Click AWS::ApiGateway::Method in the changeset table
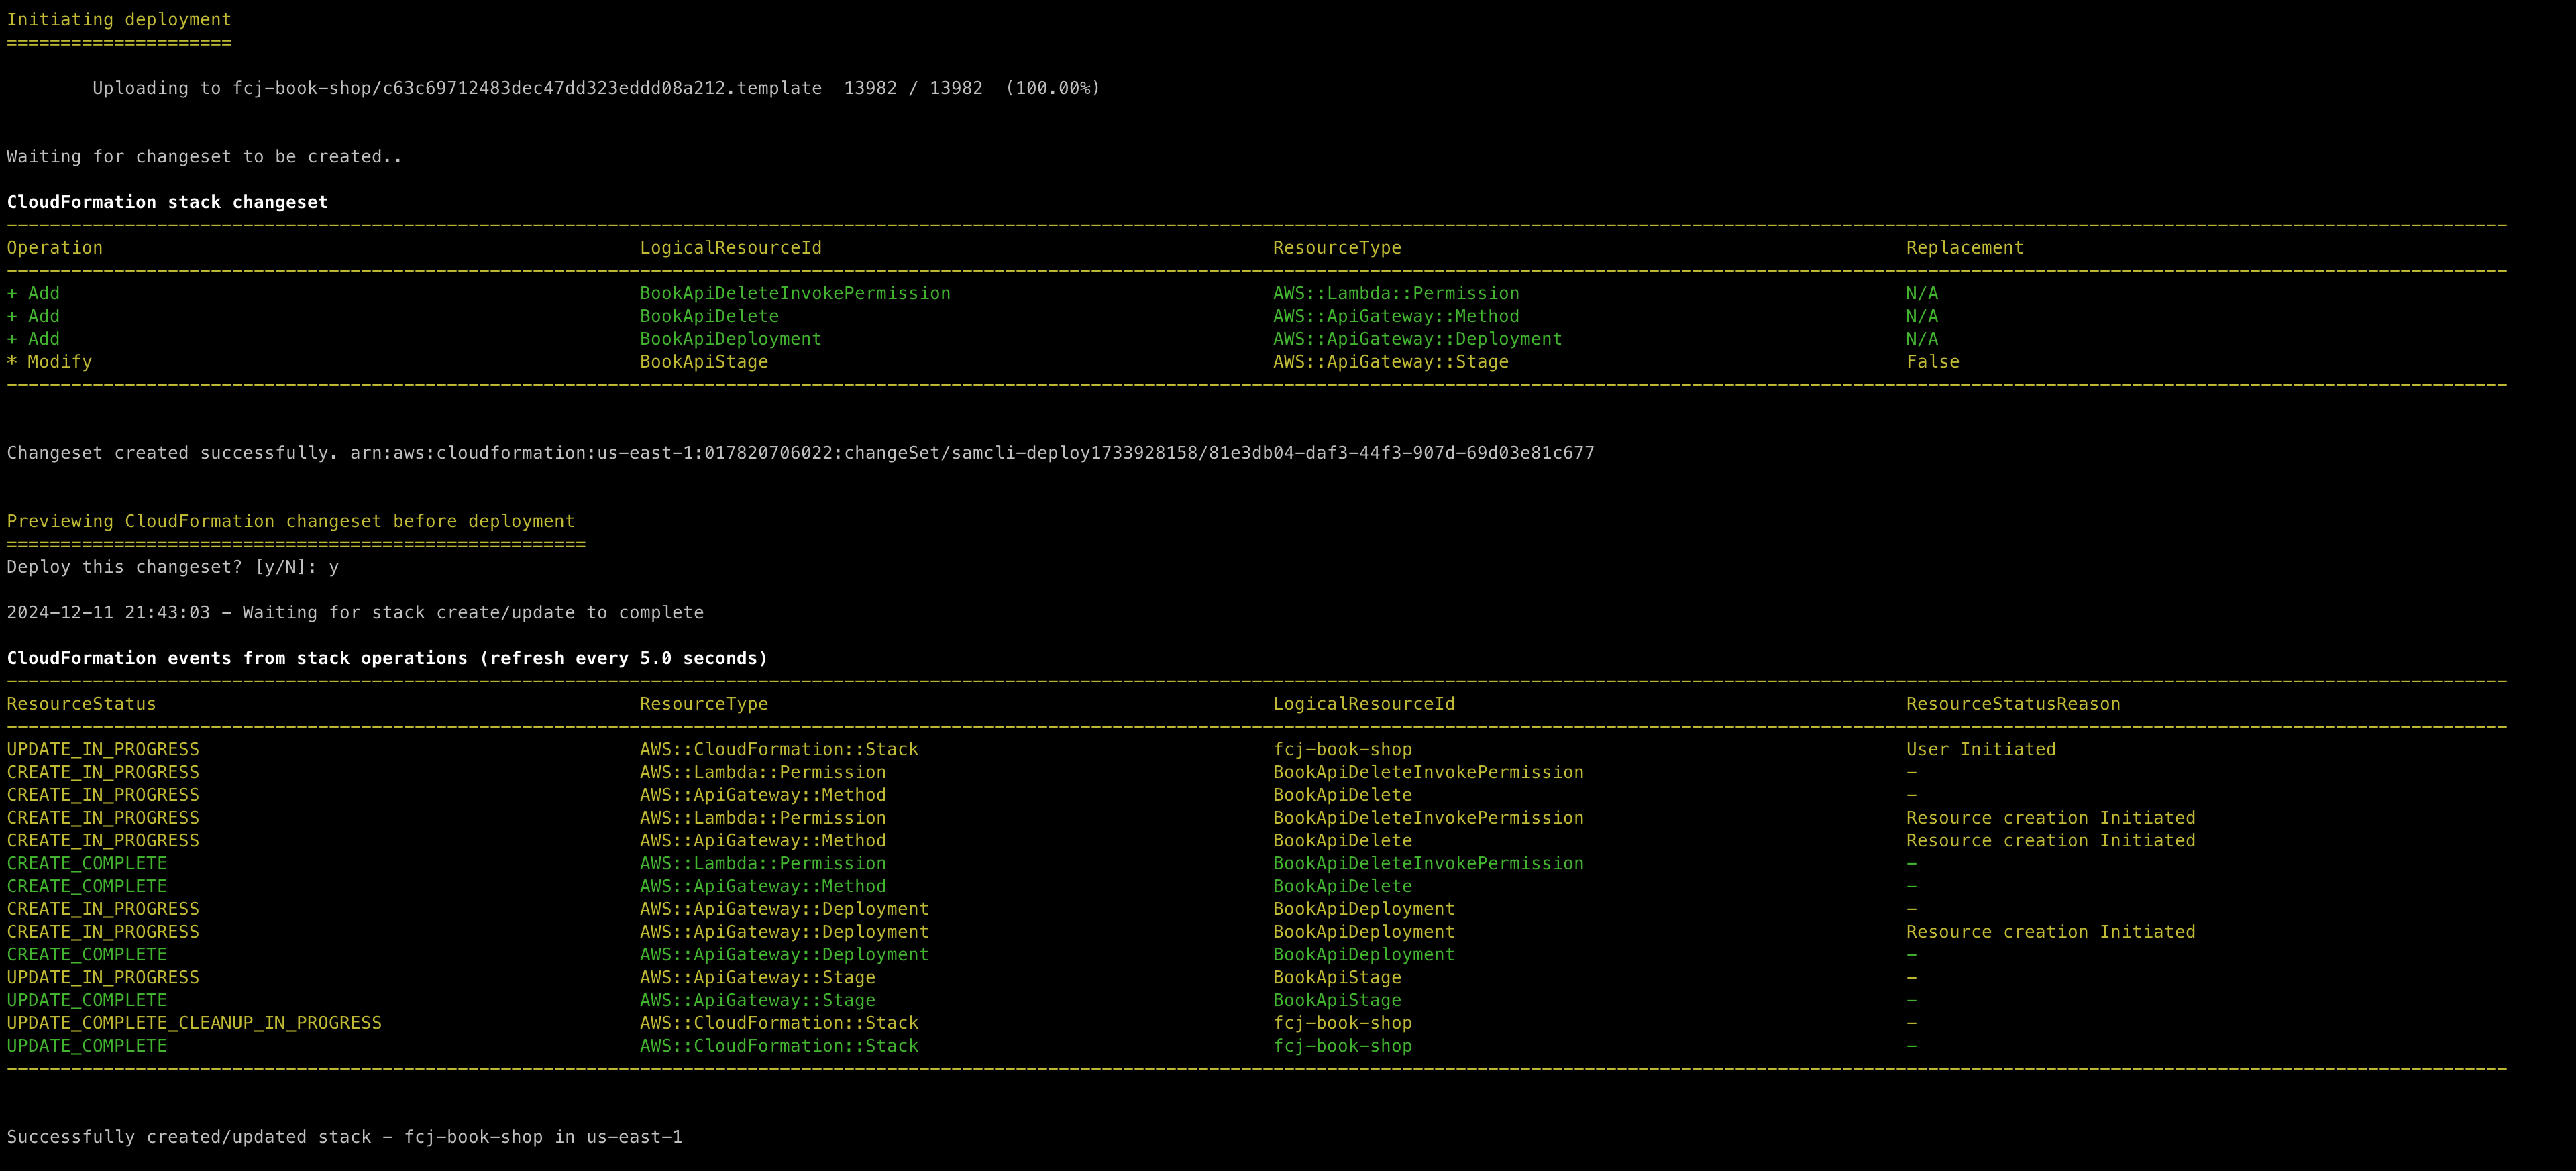Viewport: 2576px width, 1171px height. click(1396, 316)
